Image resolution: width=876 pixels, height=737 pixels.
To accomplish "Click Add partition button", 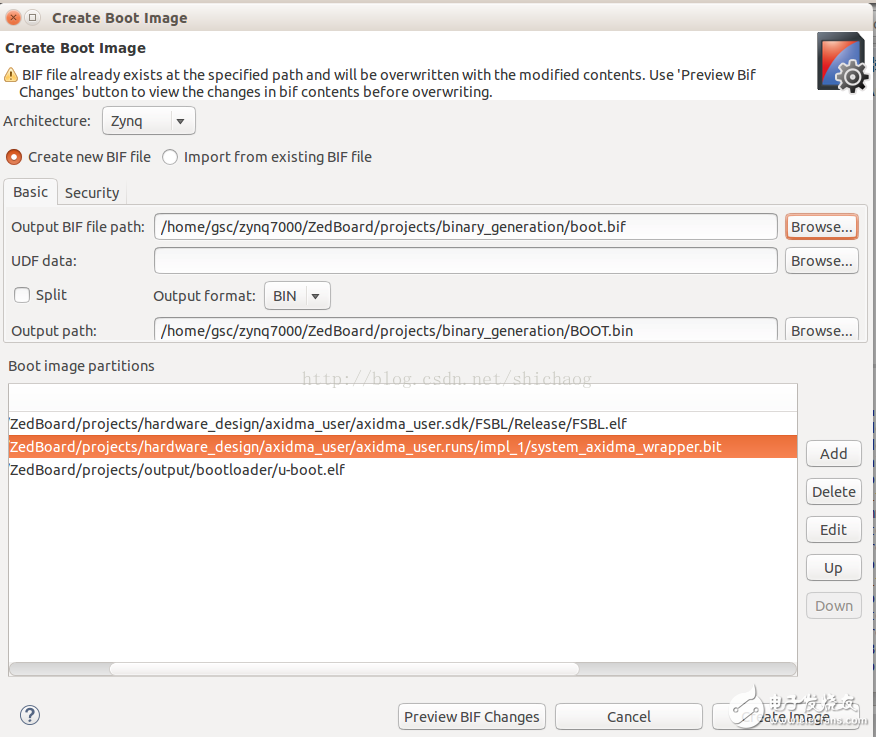I will [x=833, y=454].
